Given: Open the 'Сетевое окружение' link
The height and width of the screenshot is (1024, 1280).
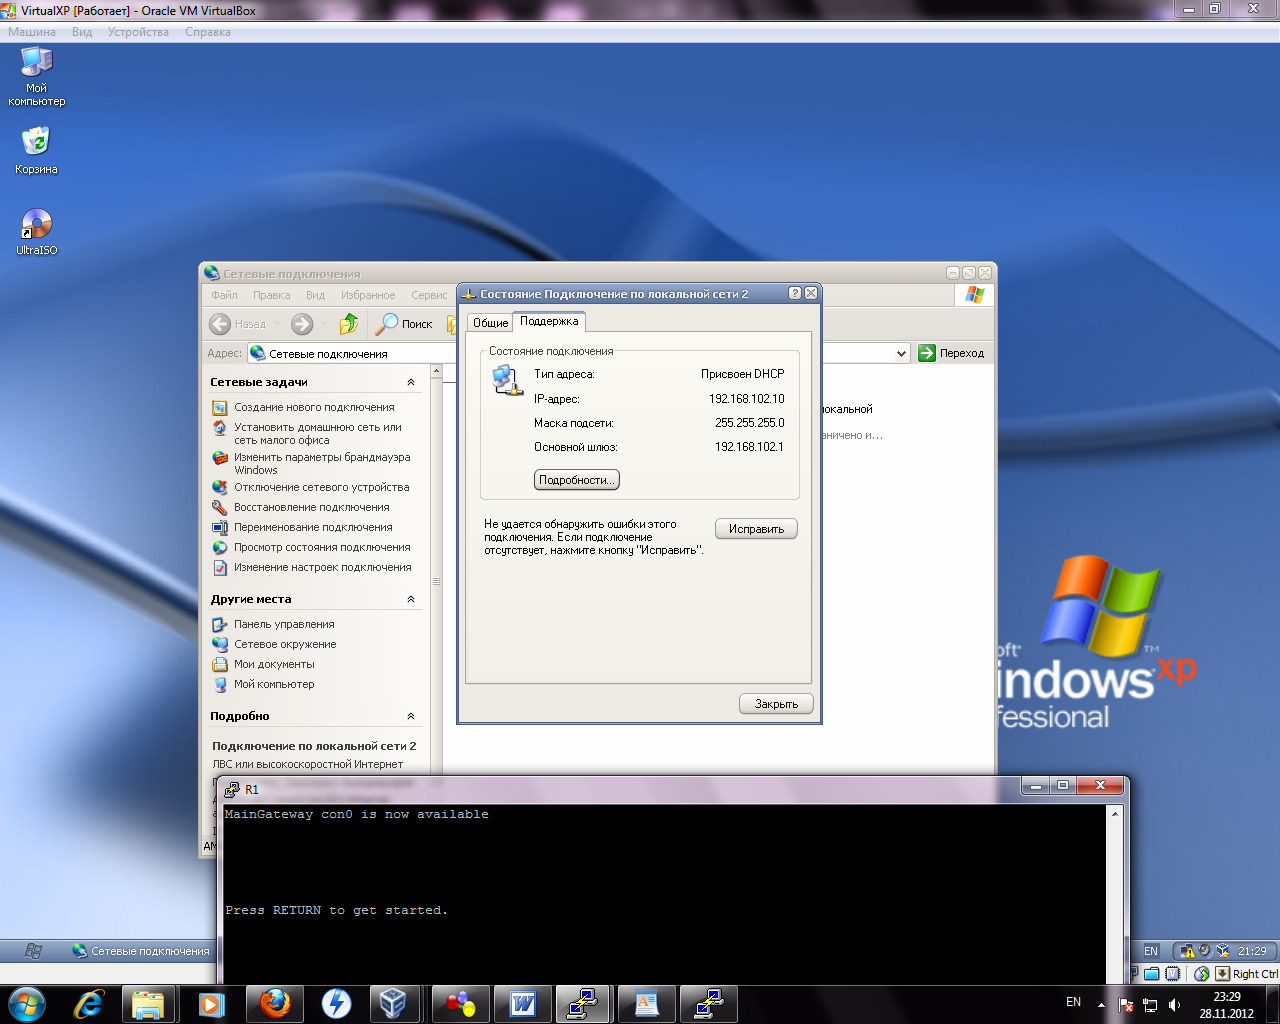Looking at the screenshot, I should (x=285, y=645).
